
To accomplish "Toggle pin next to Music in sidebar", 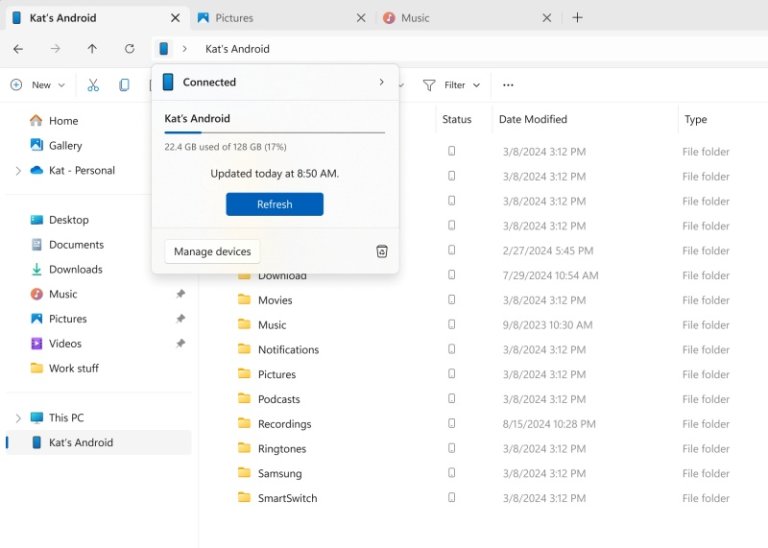I will [x=181, y=294].
